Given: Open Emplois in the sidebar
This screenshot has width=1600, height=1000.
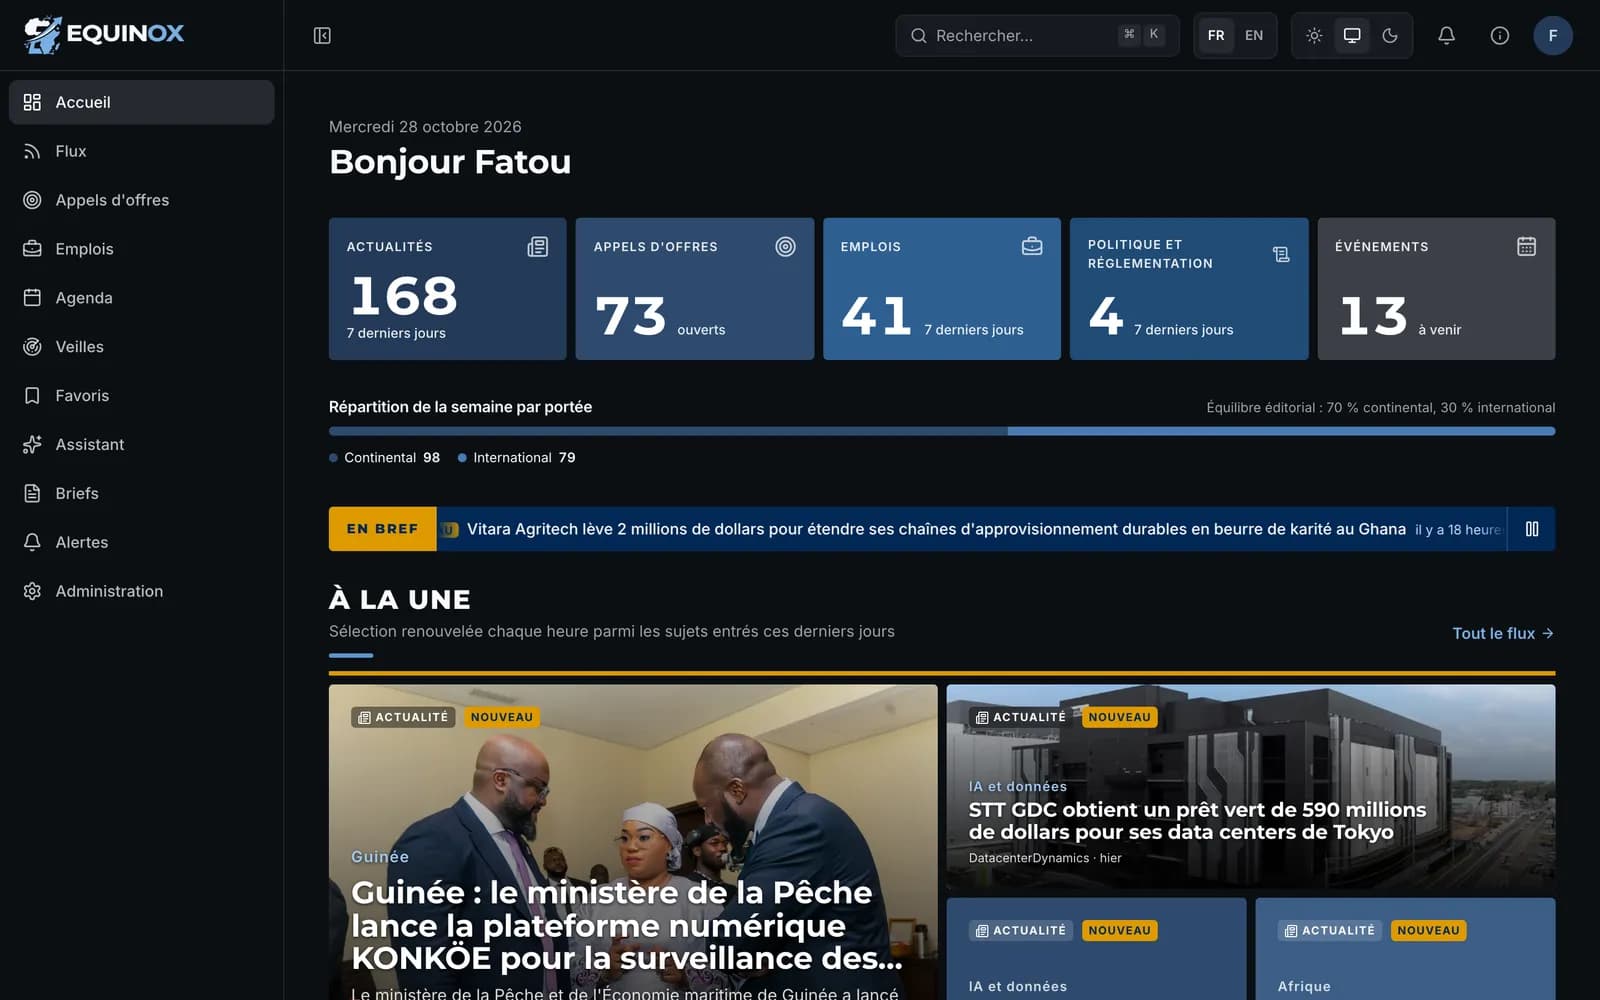Looking at the screenshot, I should click(x=141, y=249).
